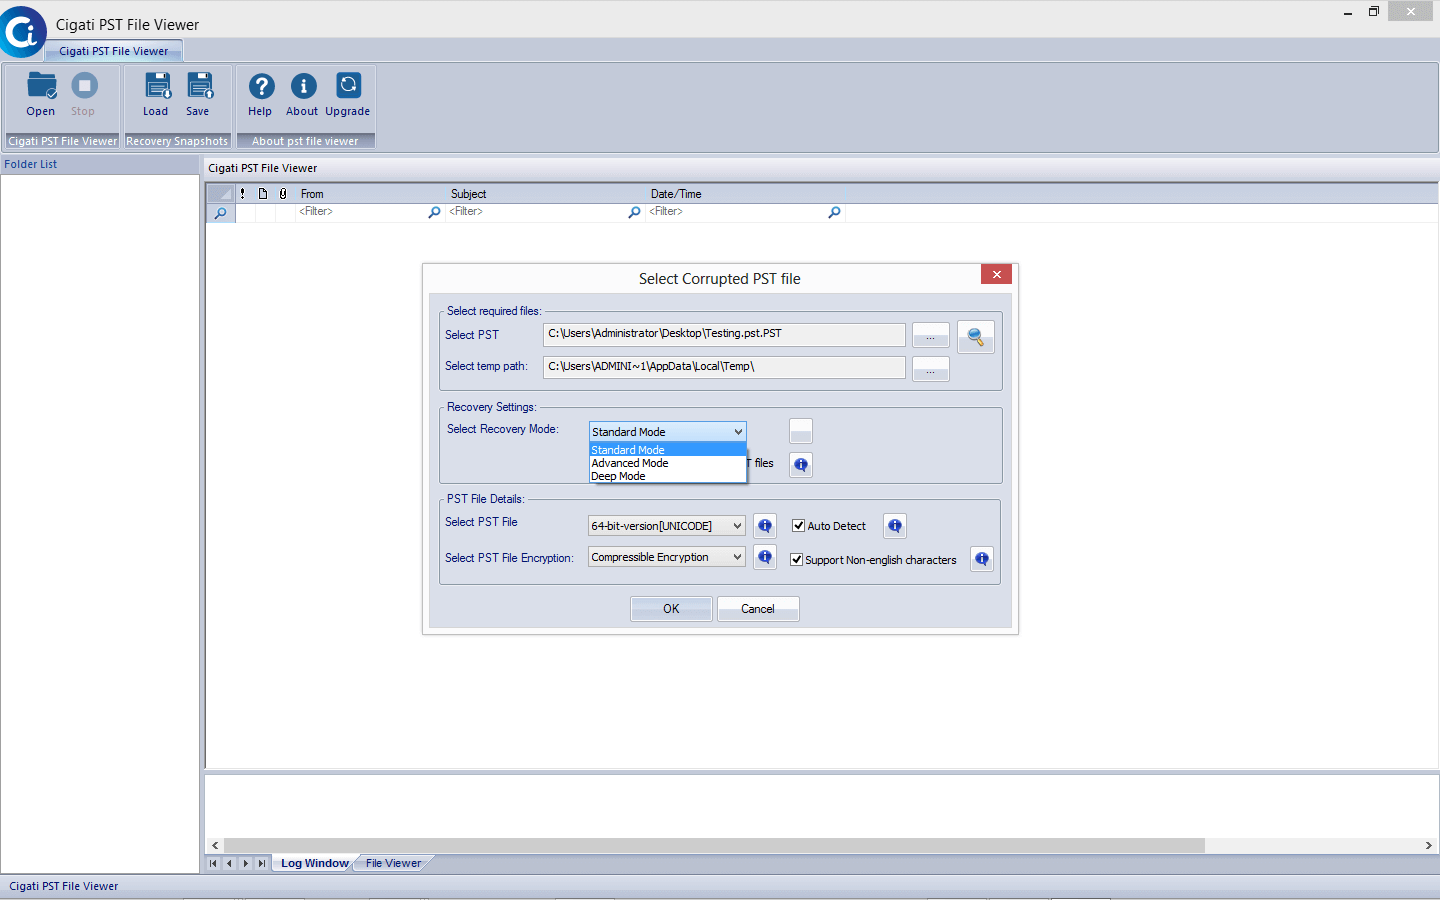
Task: Save recovery snapshot icon
Action: (199, 95)
